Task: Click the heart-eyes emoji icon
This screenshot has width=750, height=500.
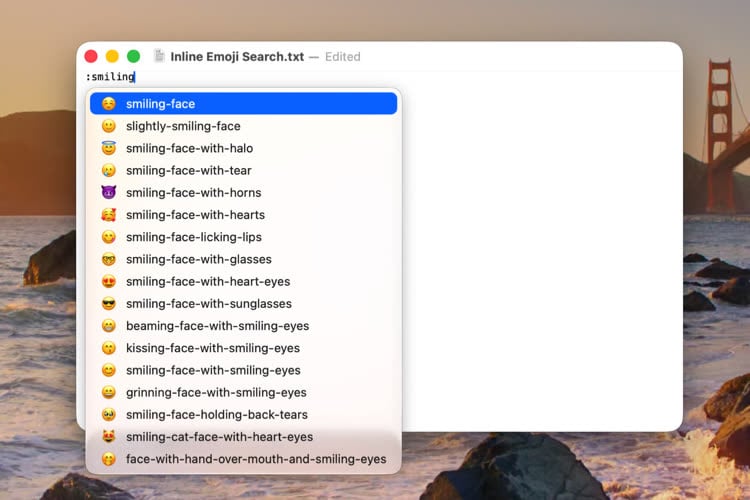Action: coord(109,281)
